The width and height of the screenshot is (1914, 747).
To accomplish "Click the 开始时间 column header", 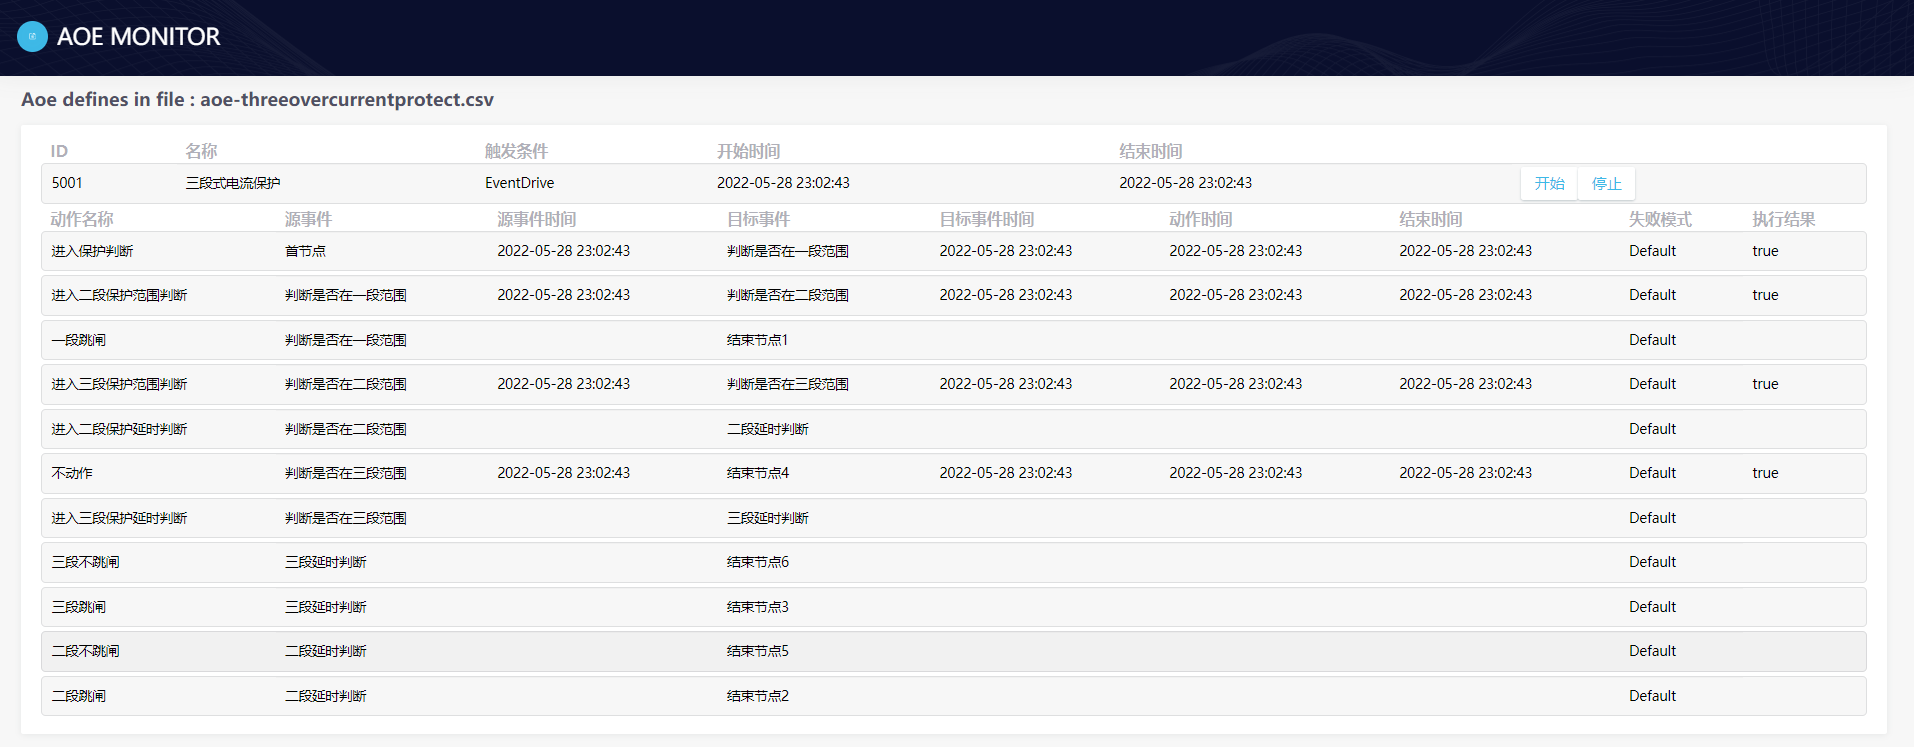I will [x=748, y=151].
